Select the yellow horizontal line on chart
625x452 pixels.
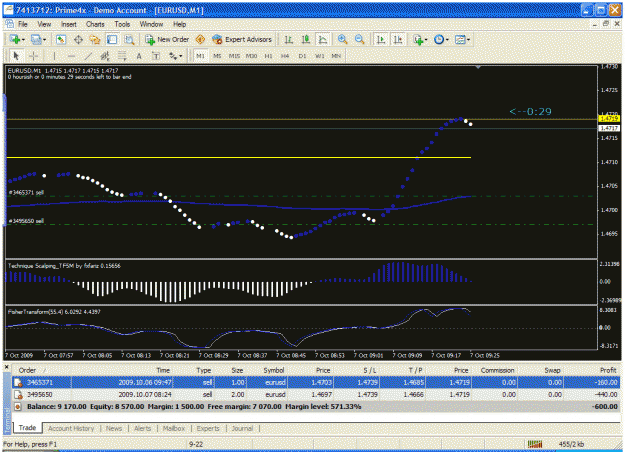coord(239,157)
